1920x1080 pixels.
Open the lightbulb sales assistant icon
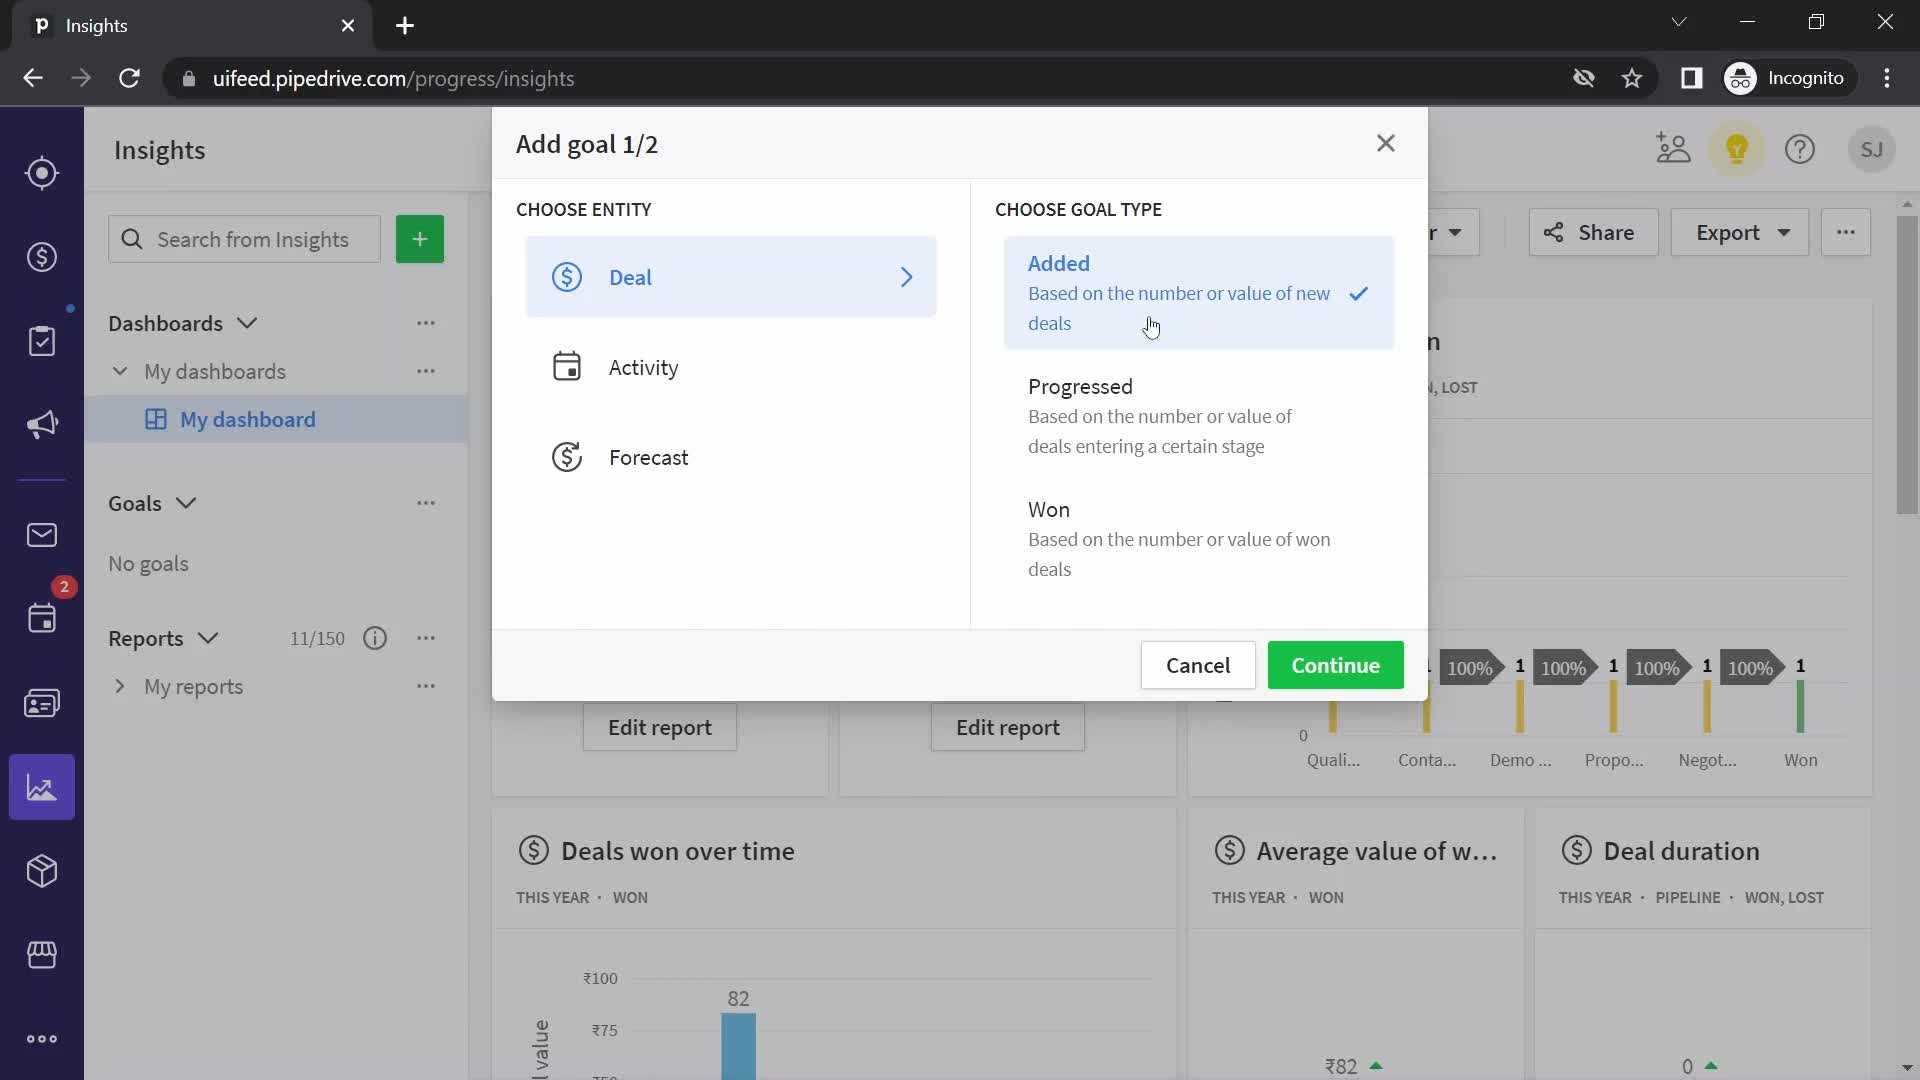(x=1737, y=149)
